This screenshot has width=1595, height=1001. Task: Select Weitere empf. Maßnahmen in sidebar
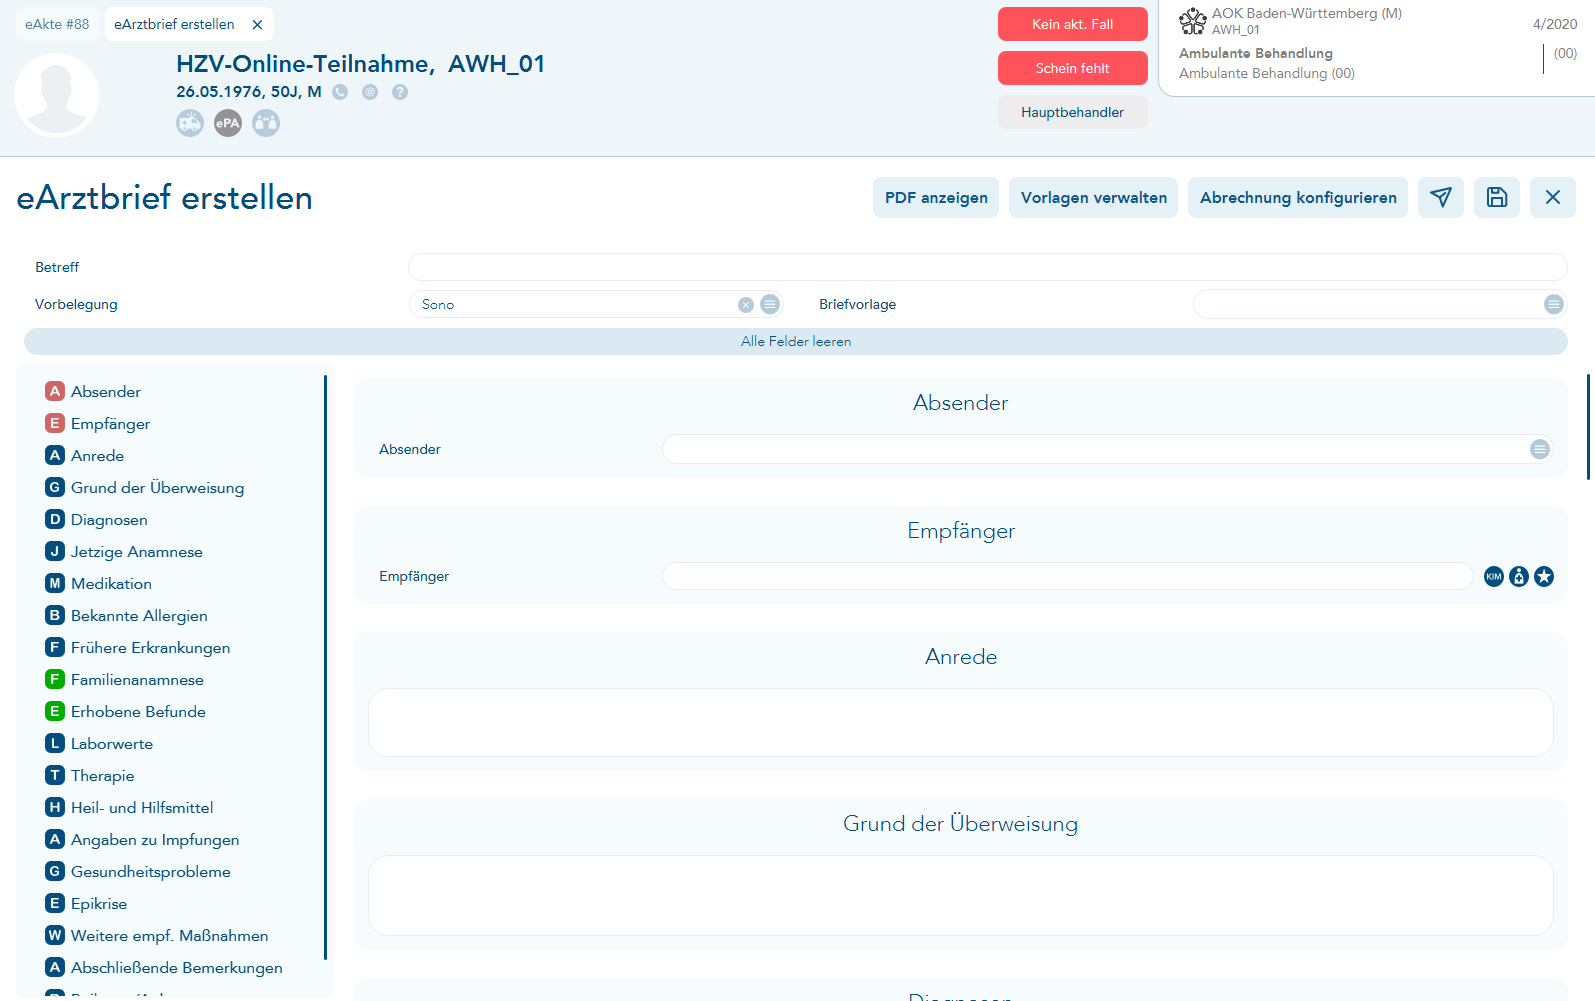click(x=157, y=936)
